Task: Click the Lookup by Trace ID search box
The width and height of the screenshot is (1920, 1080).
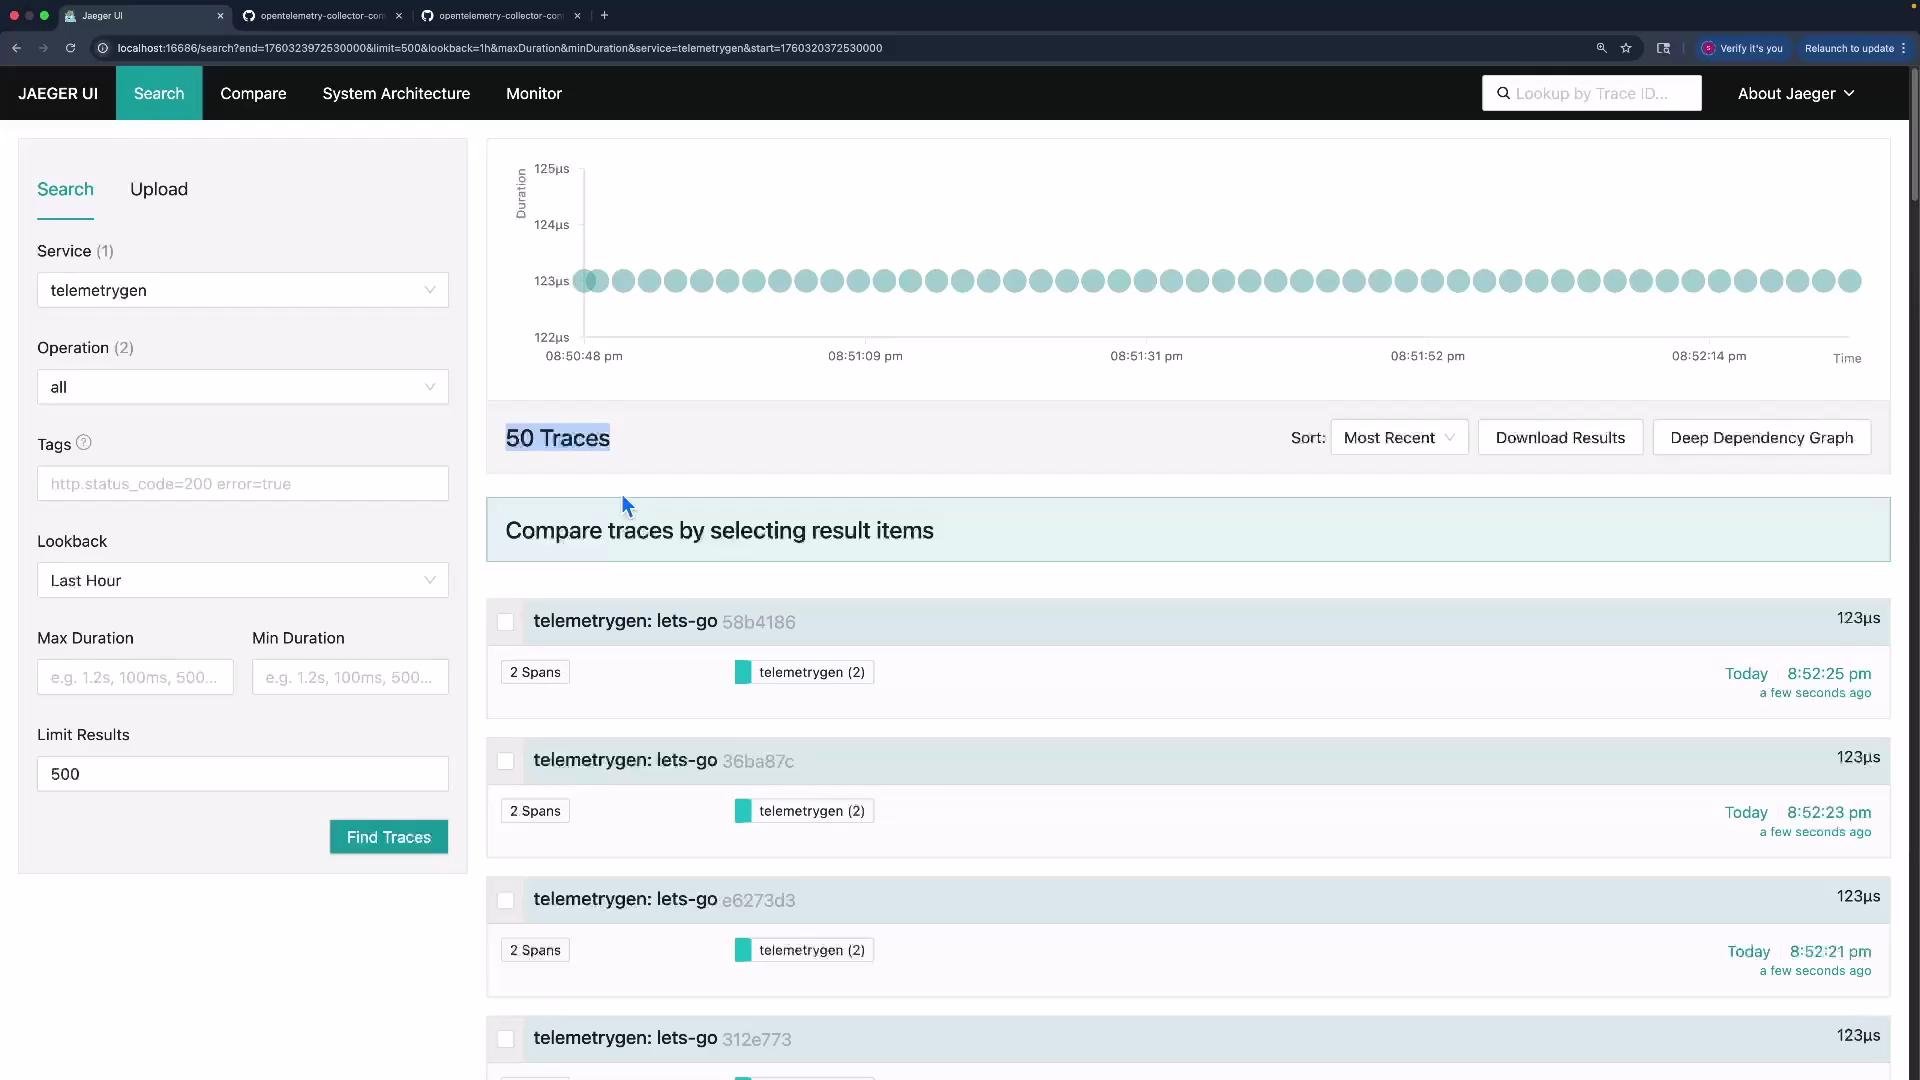Action: (1592, 93)
